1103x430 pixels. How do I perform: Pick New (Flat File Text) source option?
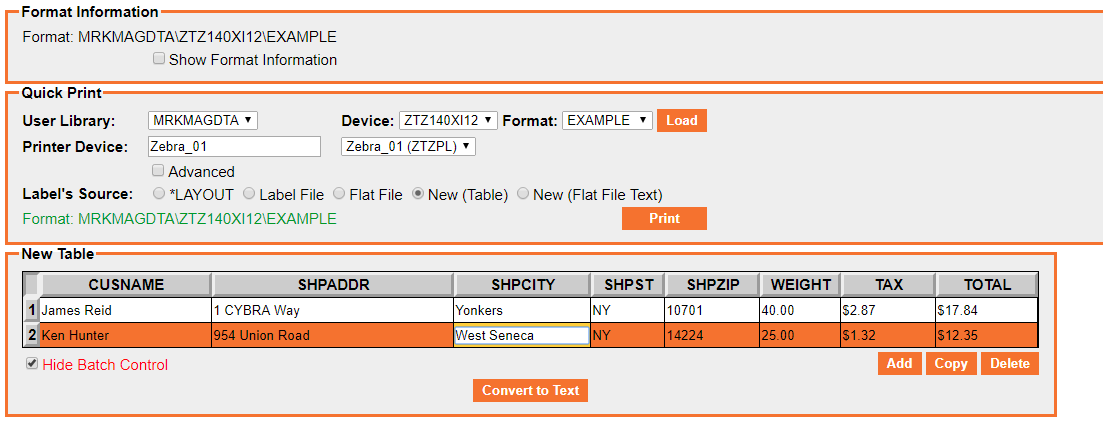pyautogui.click(x=523, y=194)
